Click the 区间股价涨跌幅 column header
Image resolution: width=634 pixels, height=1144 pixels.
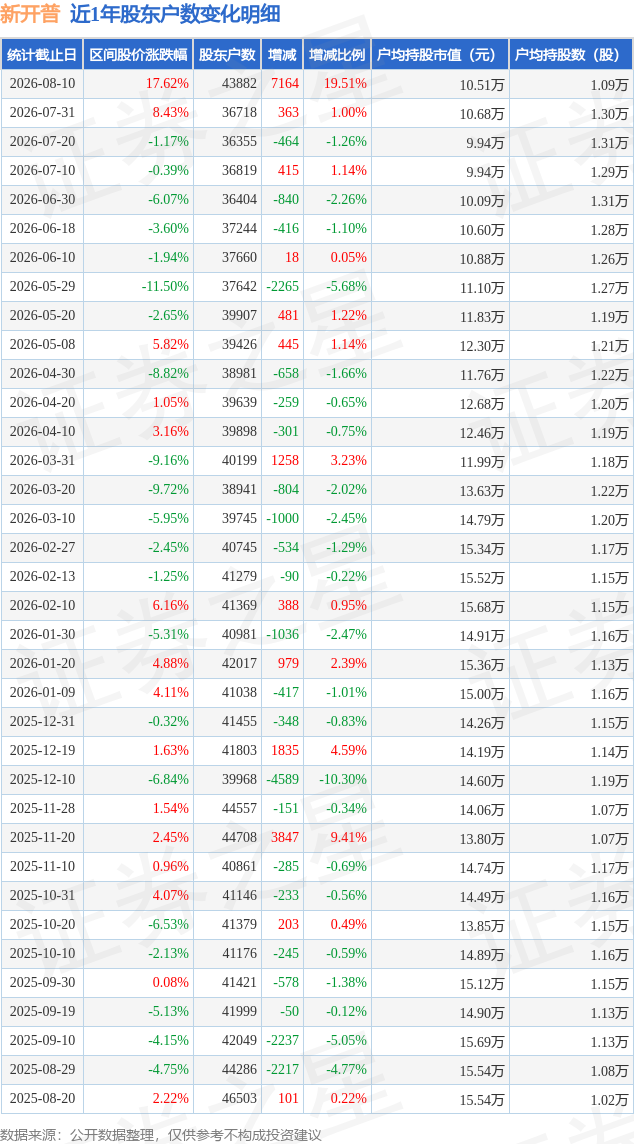(x=138, y=55)
